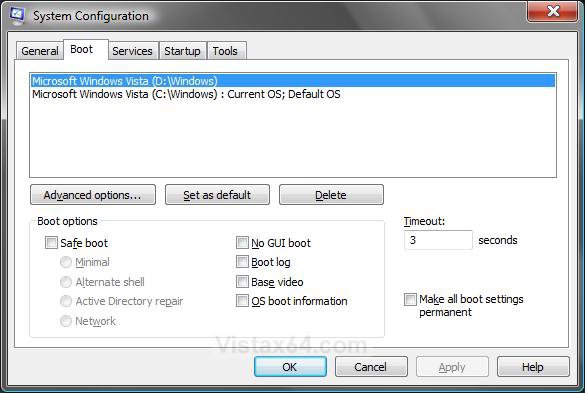Enable the Safe boot checkbox
This screenshot has width=585, height=393.
51,243
